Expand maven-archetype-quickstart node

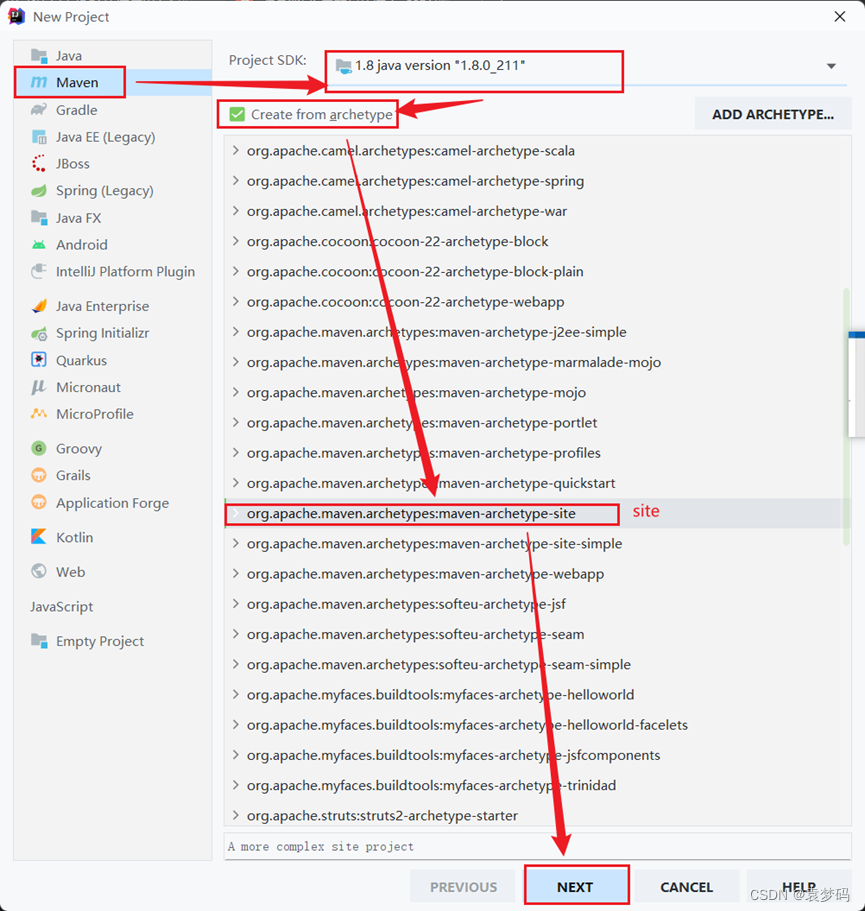235,483
